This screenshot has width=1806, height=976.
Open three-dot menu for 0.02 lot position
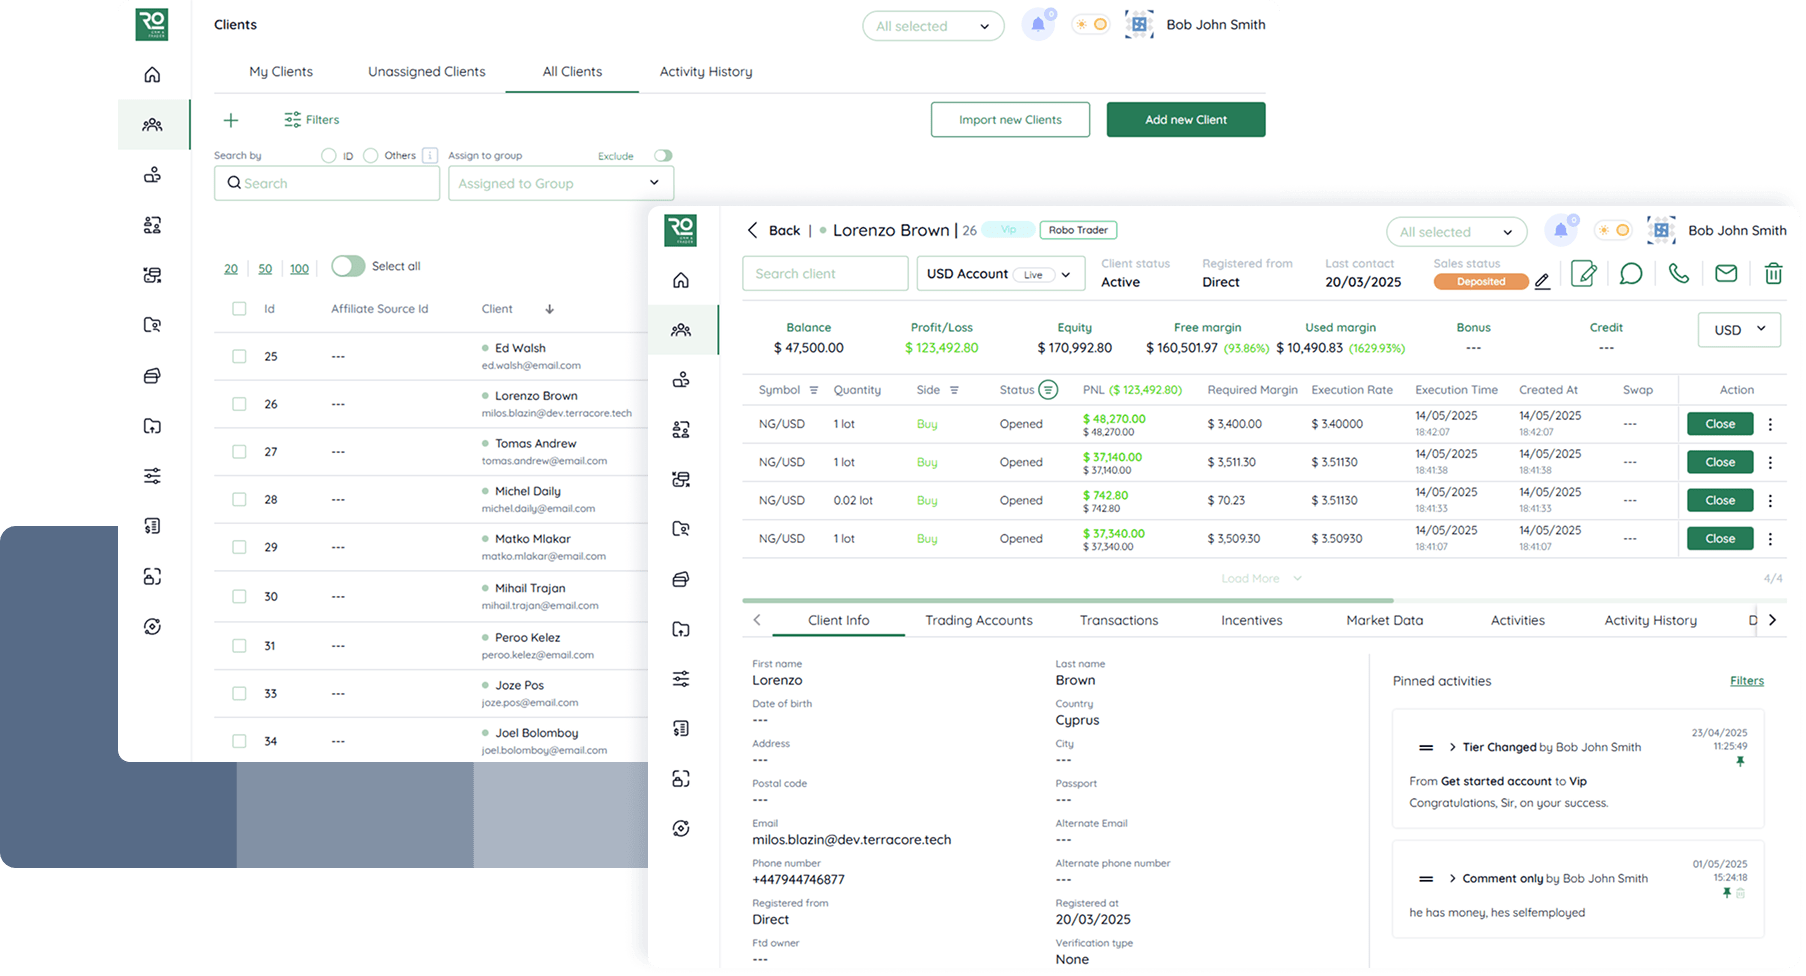coord(1770,501)
